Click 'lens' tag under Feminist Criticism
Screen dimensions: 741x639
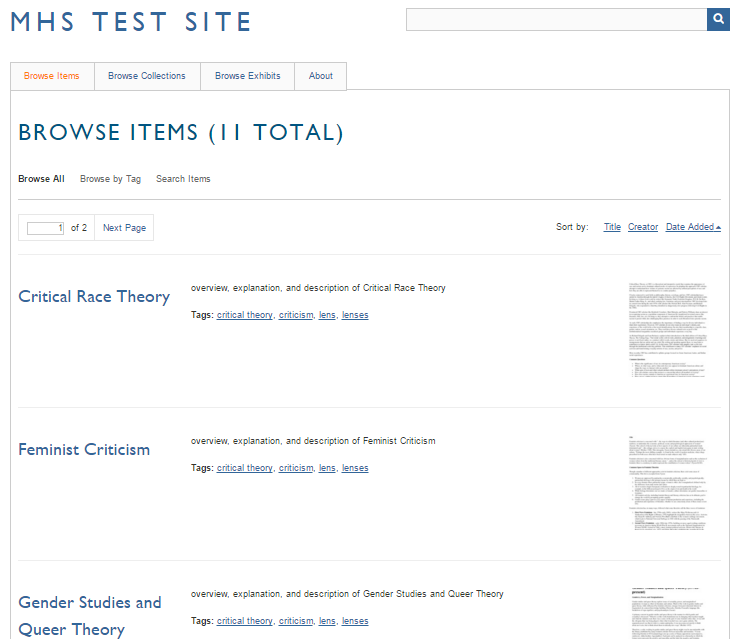point(327,468)
